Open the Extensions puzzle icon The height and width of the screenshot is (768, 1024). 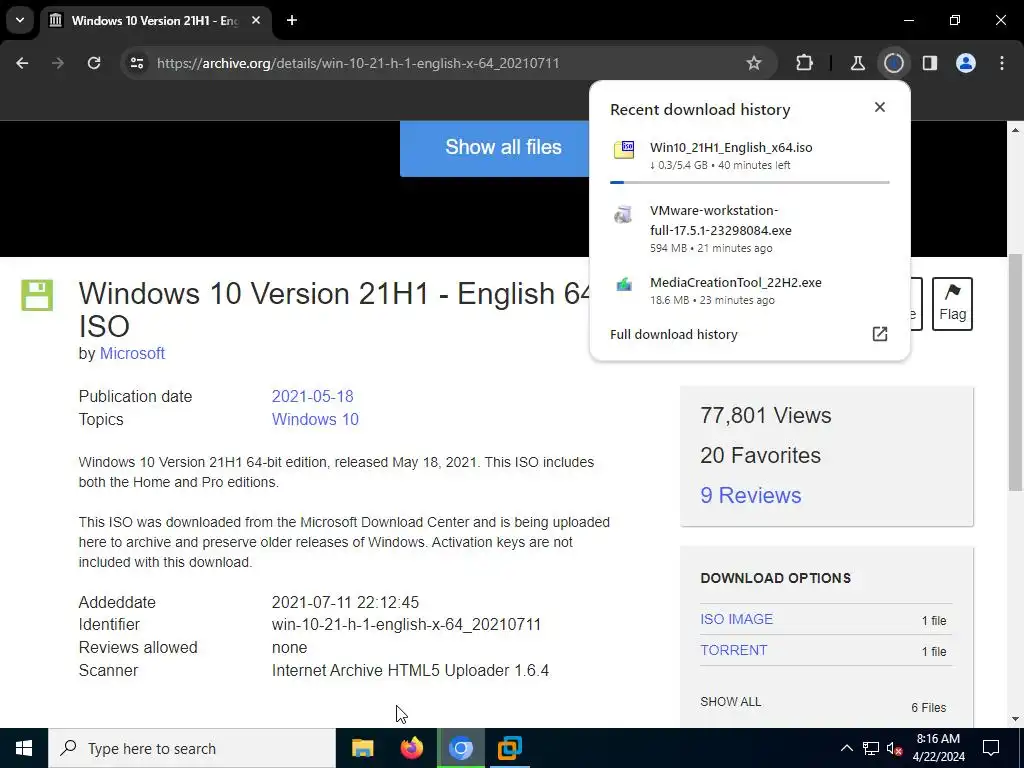[805, 63]
